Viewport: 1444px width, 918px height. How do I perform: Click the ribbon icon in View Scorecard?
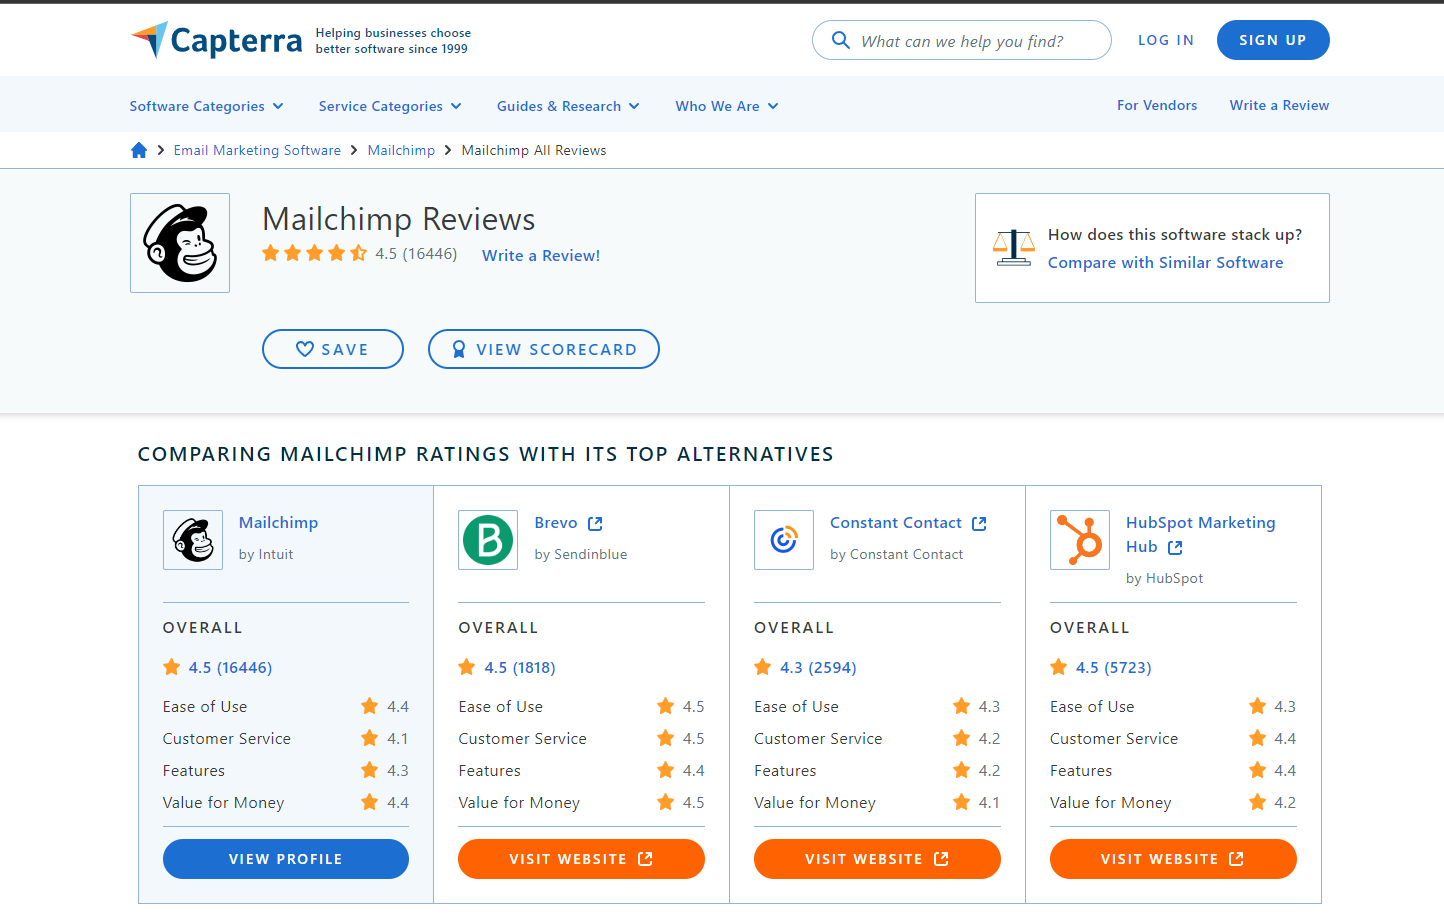point(459,349)
